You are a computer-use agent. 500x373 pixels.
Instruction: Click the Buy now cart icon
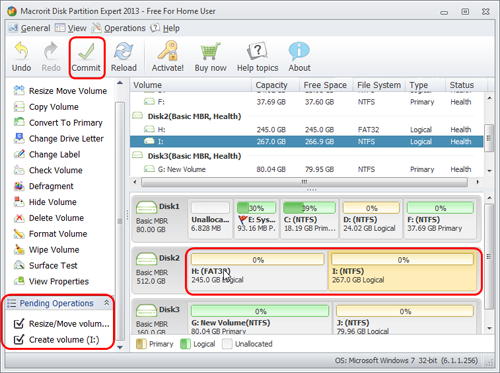point(210,57)
